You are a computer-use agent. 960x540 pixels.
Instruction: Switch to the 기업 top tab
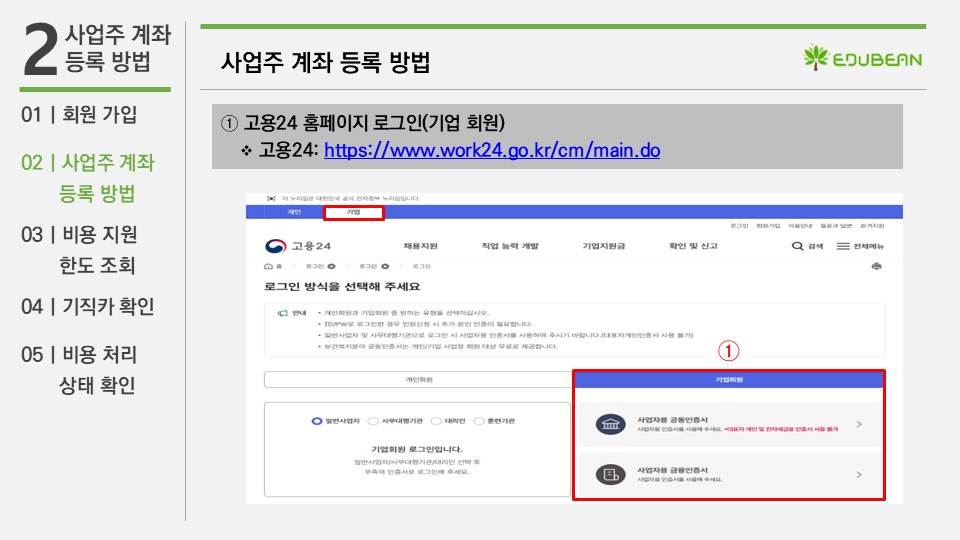coord(353,212)
